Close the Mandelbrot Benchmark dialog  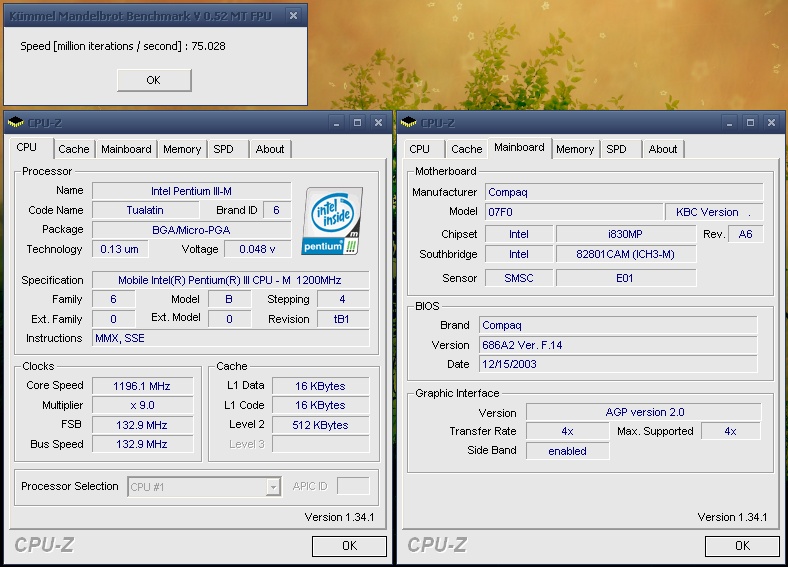tap(293, 16)
